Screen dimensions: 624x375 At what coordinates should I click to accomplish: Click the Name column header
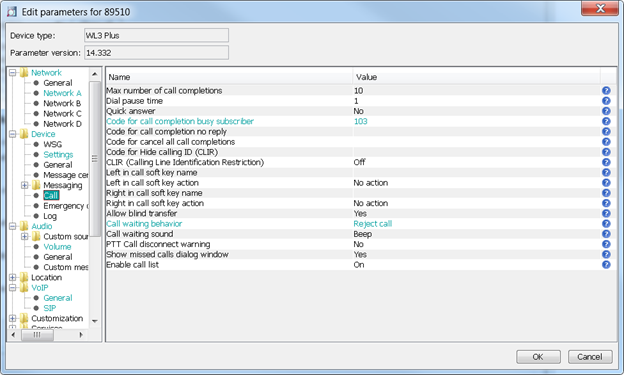pyautogui.click(x=229, y=77)
